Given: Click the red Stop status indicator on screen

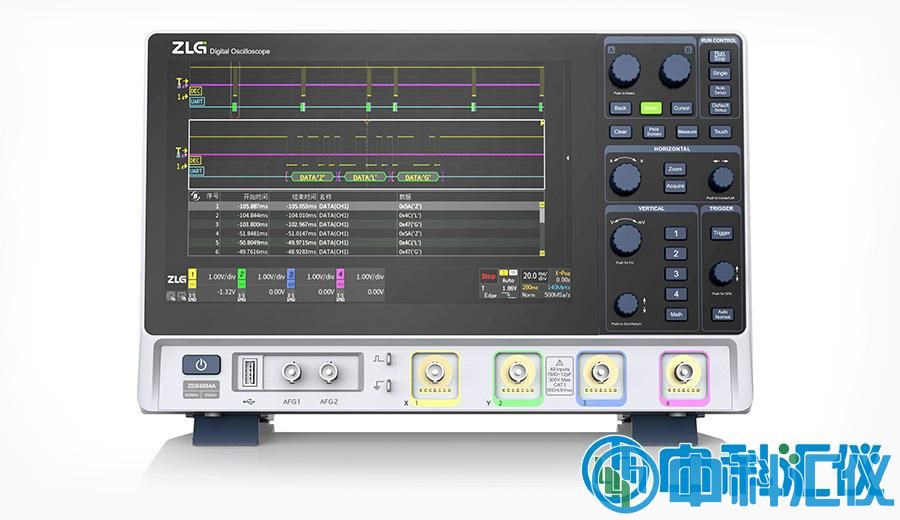Looking at the screenshot, I should coord(488,275).
